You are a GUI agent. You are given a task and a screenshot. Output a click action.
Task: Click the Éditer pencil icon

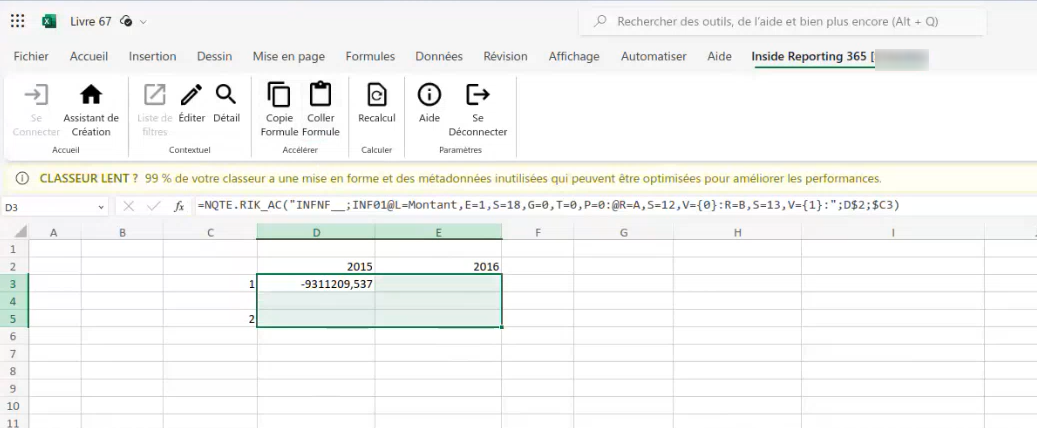192,95
